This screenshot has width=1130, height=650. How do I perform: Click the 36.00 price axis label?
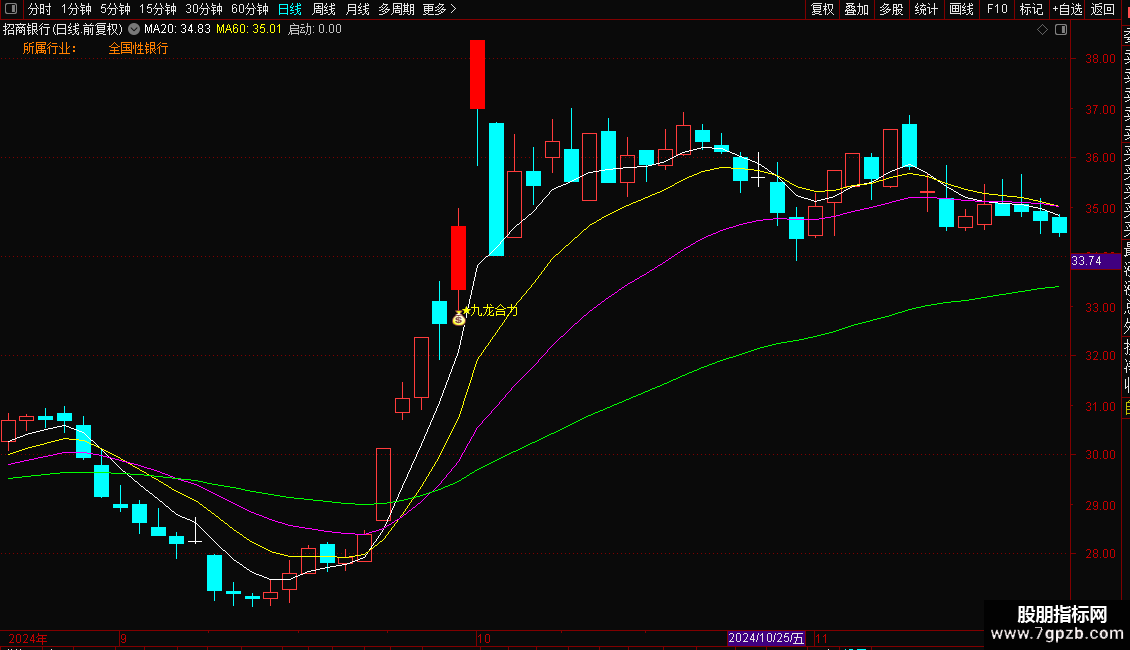[1100, 157]
